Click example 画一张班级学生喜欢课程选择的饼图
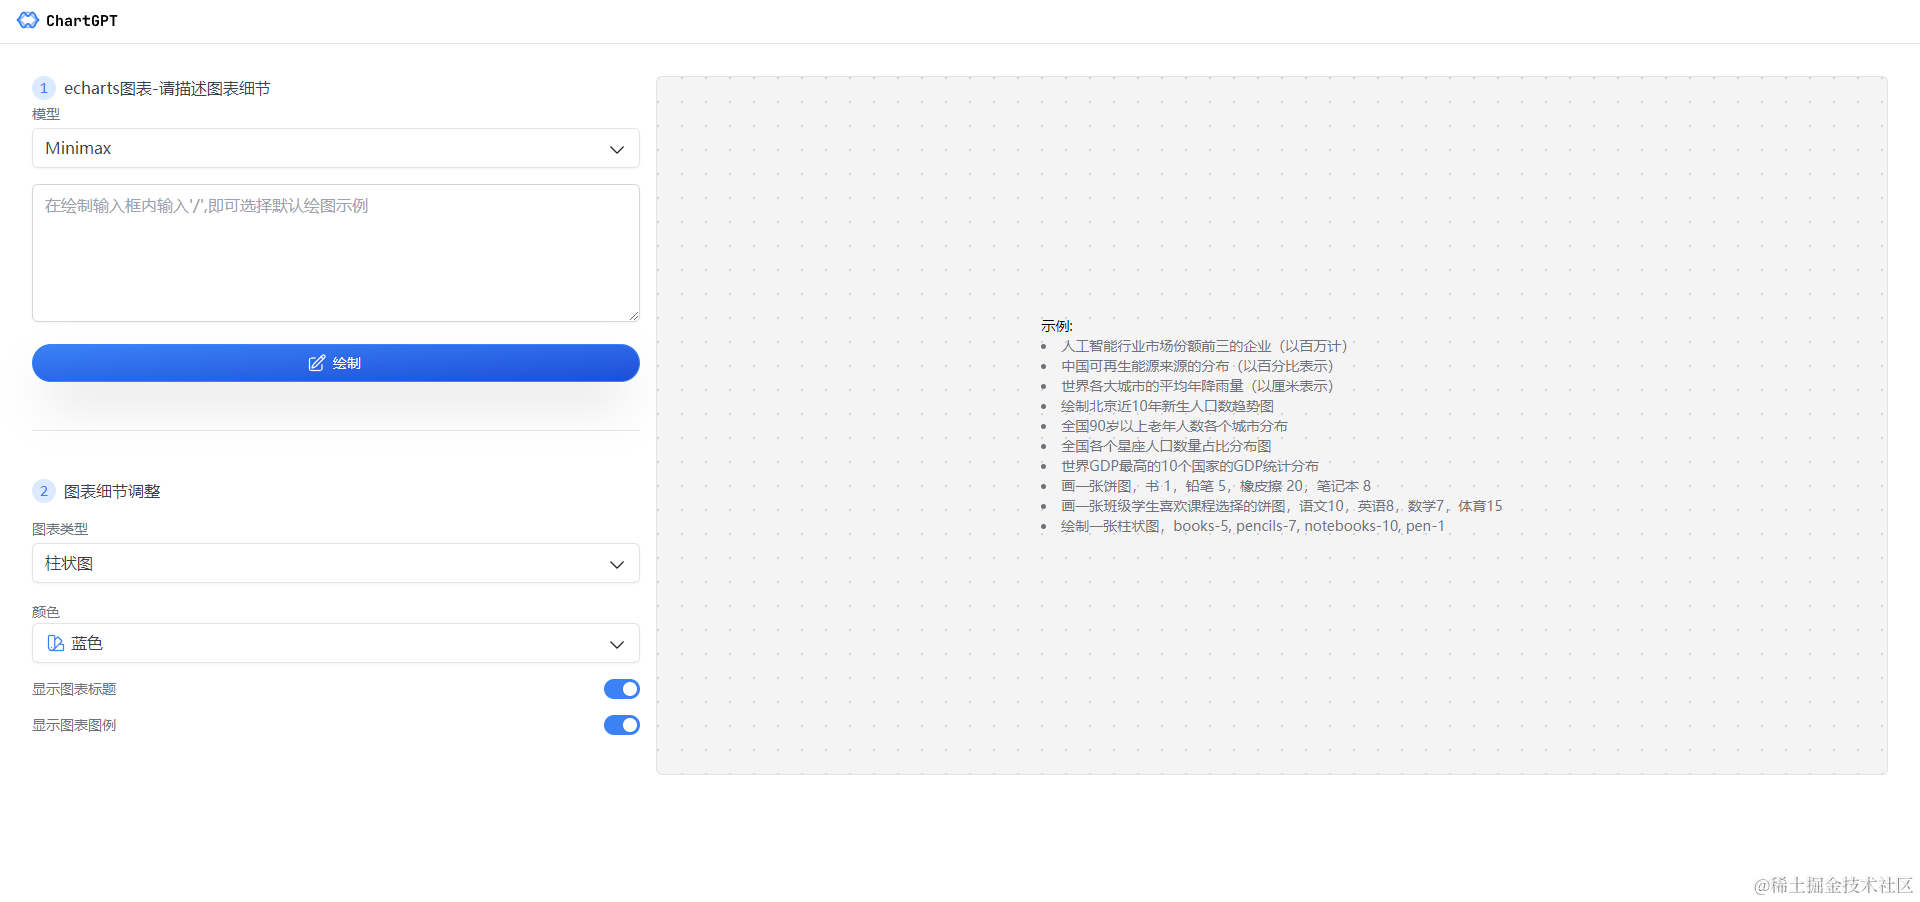The image size is (1920, 902). 1281,506
